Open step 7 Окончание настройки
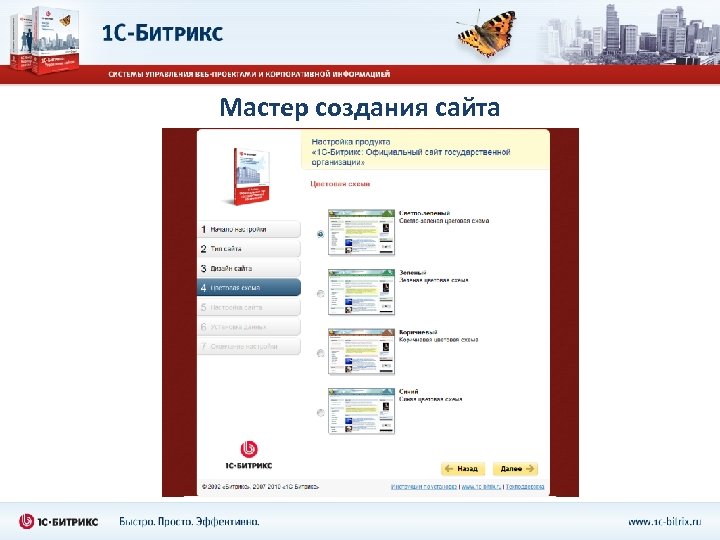Image resolution: width=720 pixels, height=540 pixels. coord(249,346)
